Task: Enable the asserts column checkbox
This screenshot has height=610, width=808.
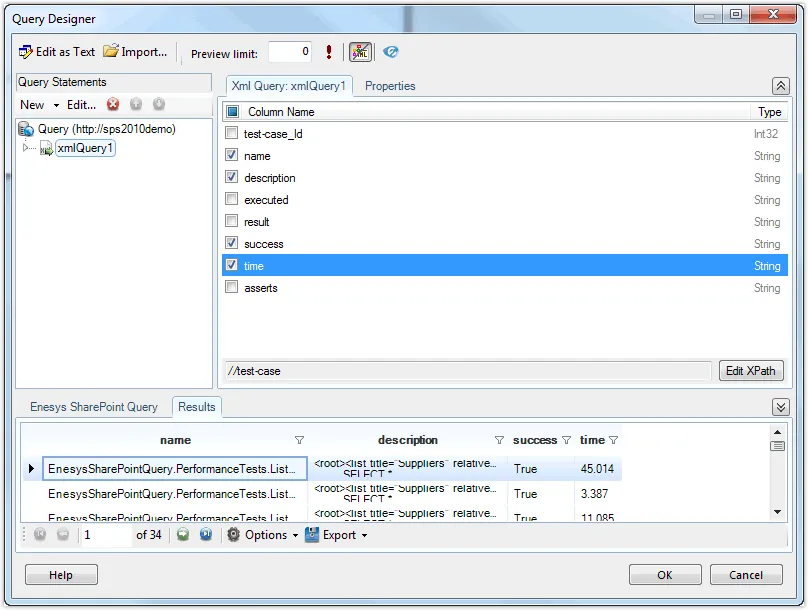Action: coord(232,288)
